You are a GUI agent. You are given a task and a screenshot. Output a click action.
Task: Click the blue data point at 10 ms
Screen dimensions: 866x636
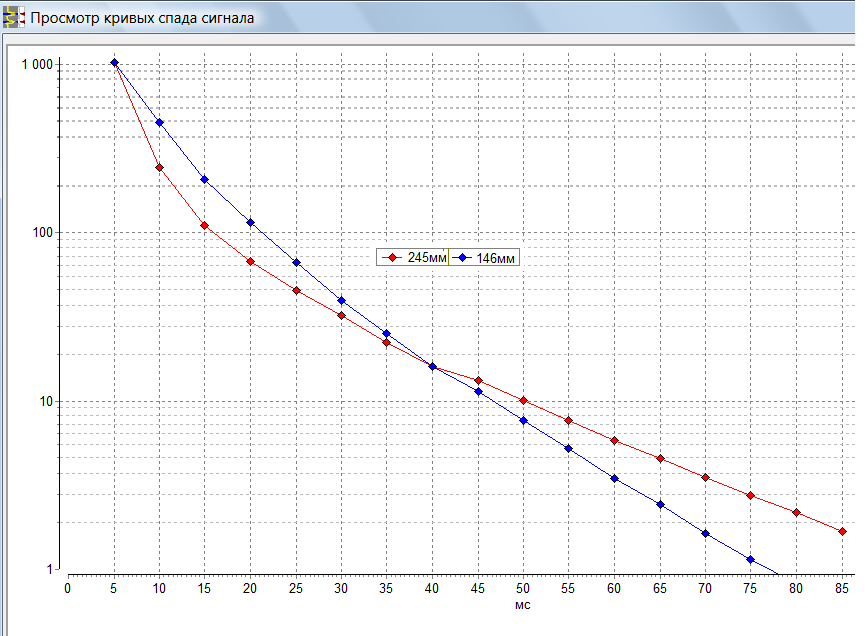160,123
